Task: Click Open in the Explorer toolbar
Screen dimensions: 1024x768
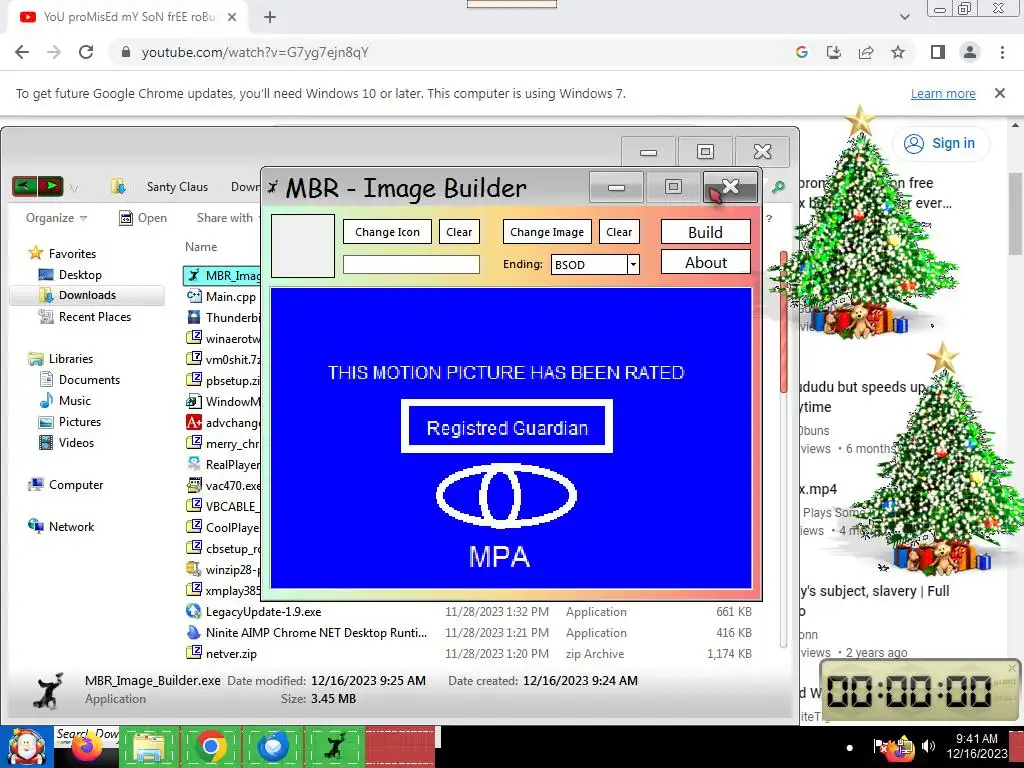Action: 143,218
